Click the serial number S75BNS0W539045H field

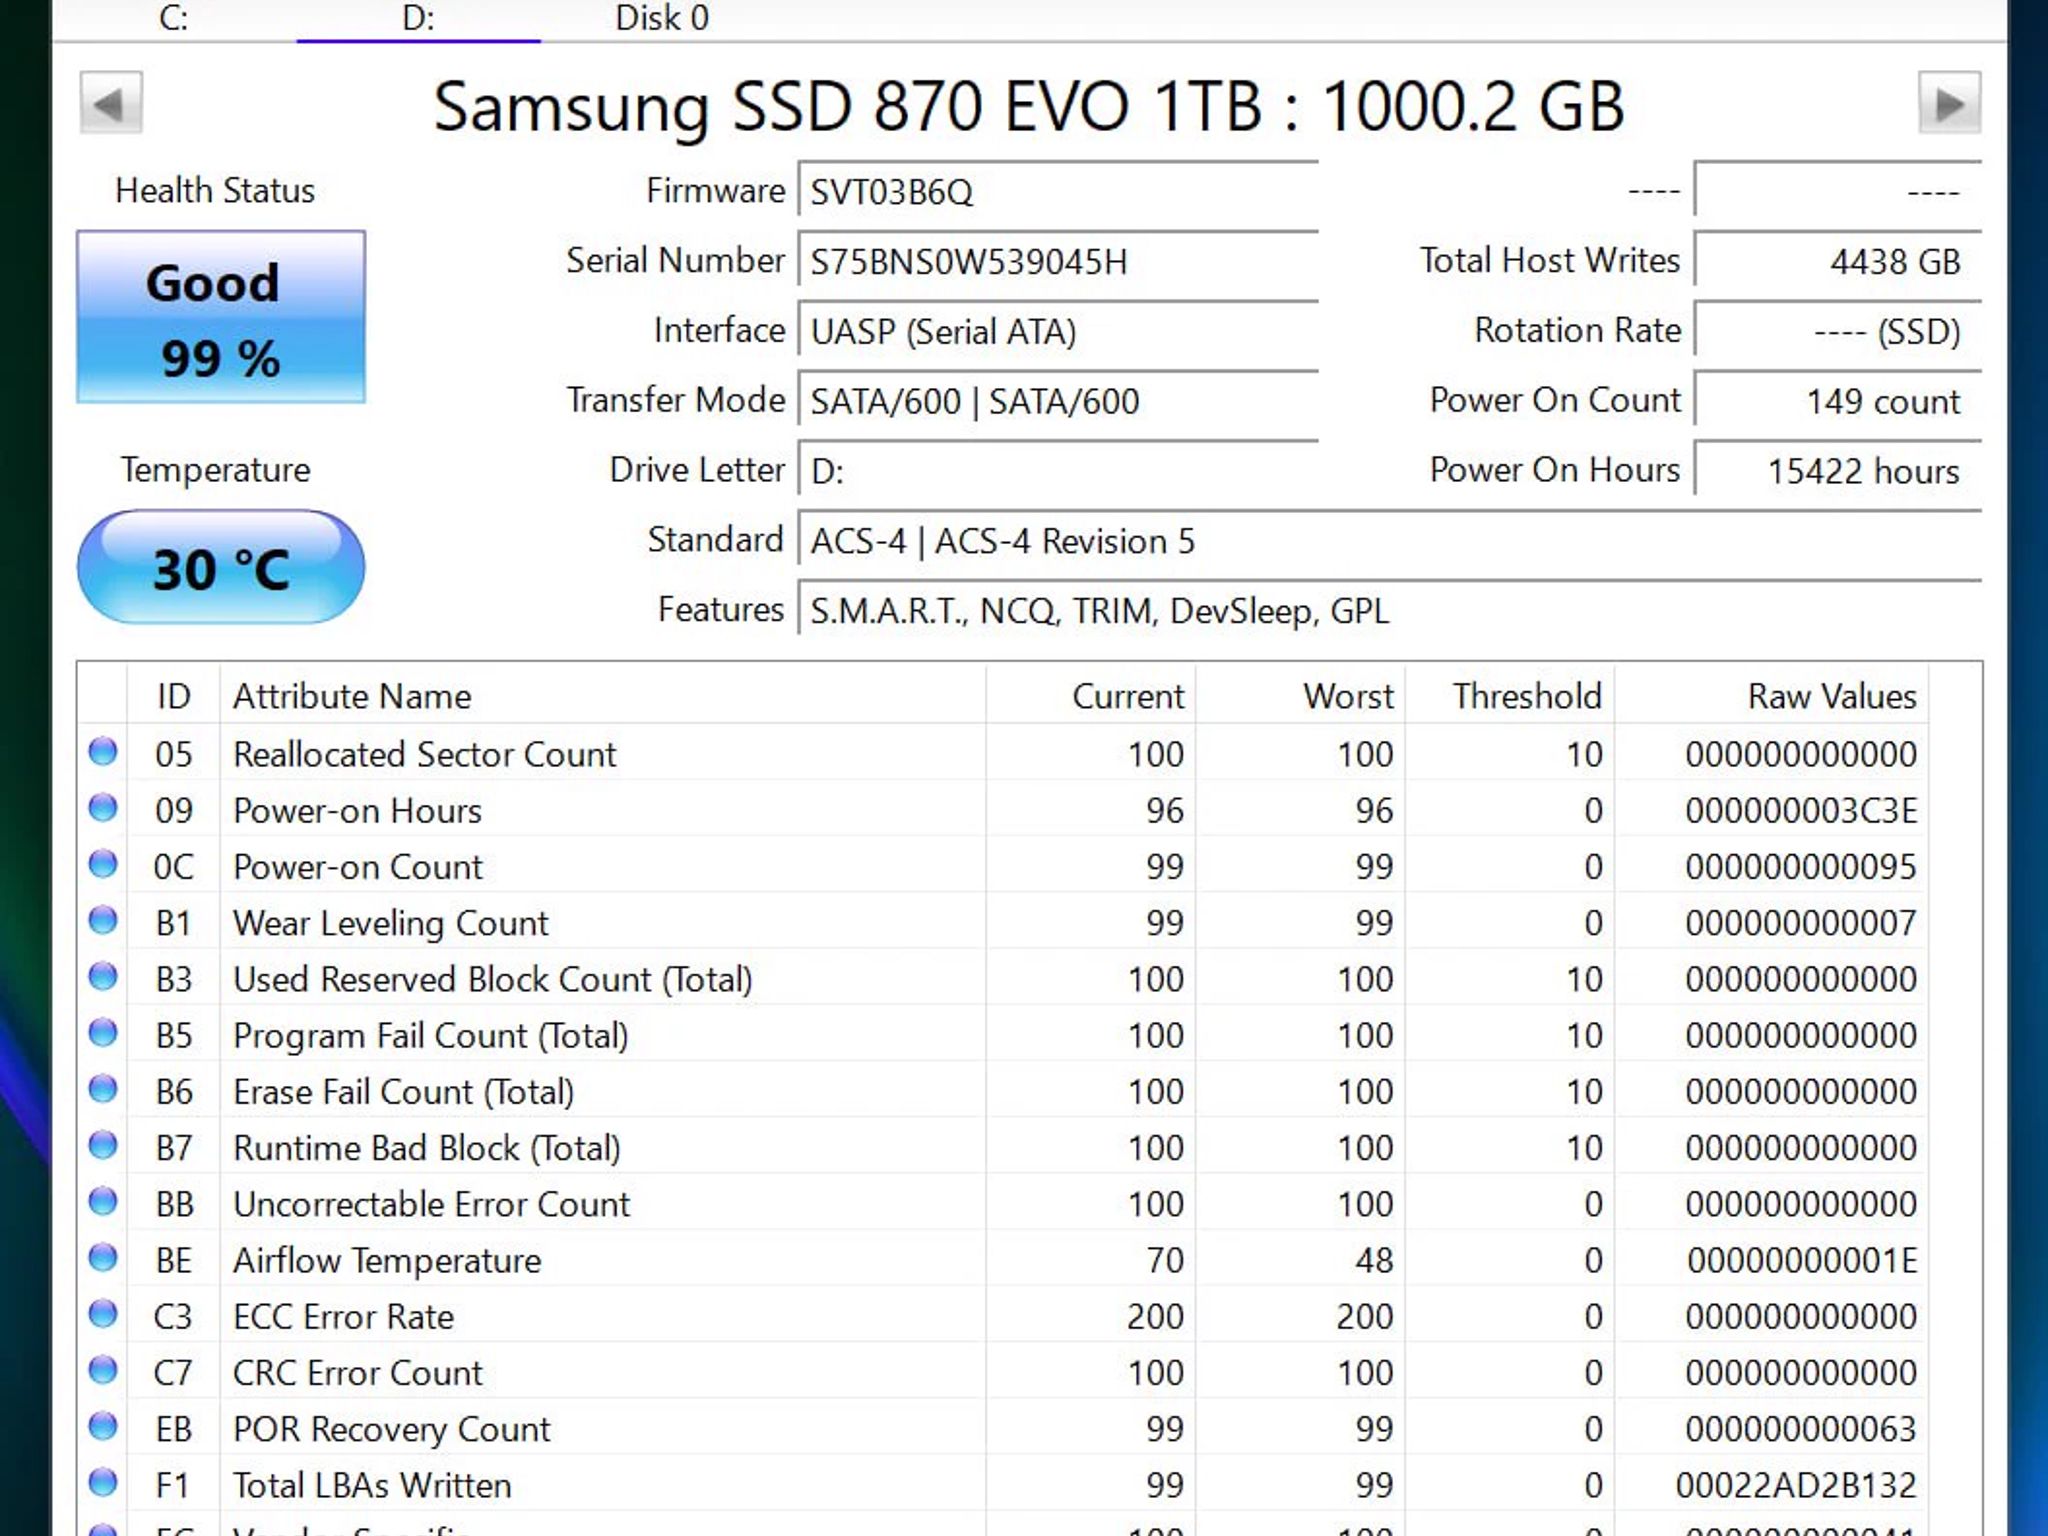click(1058, 261)
